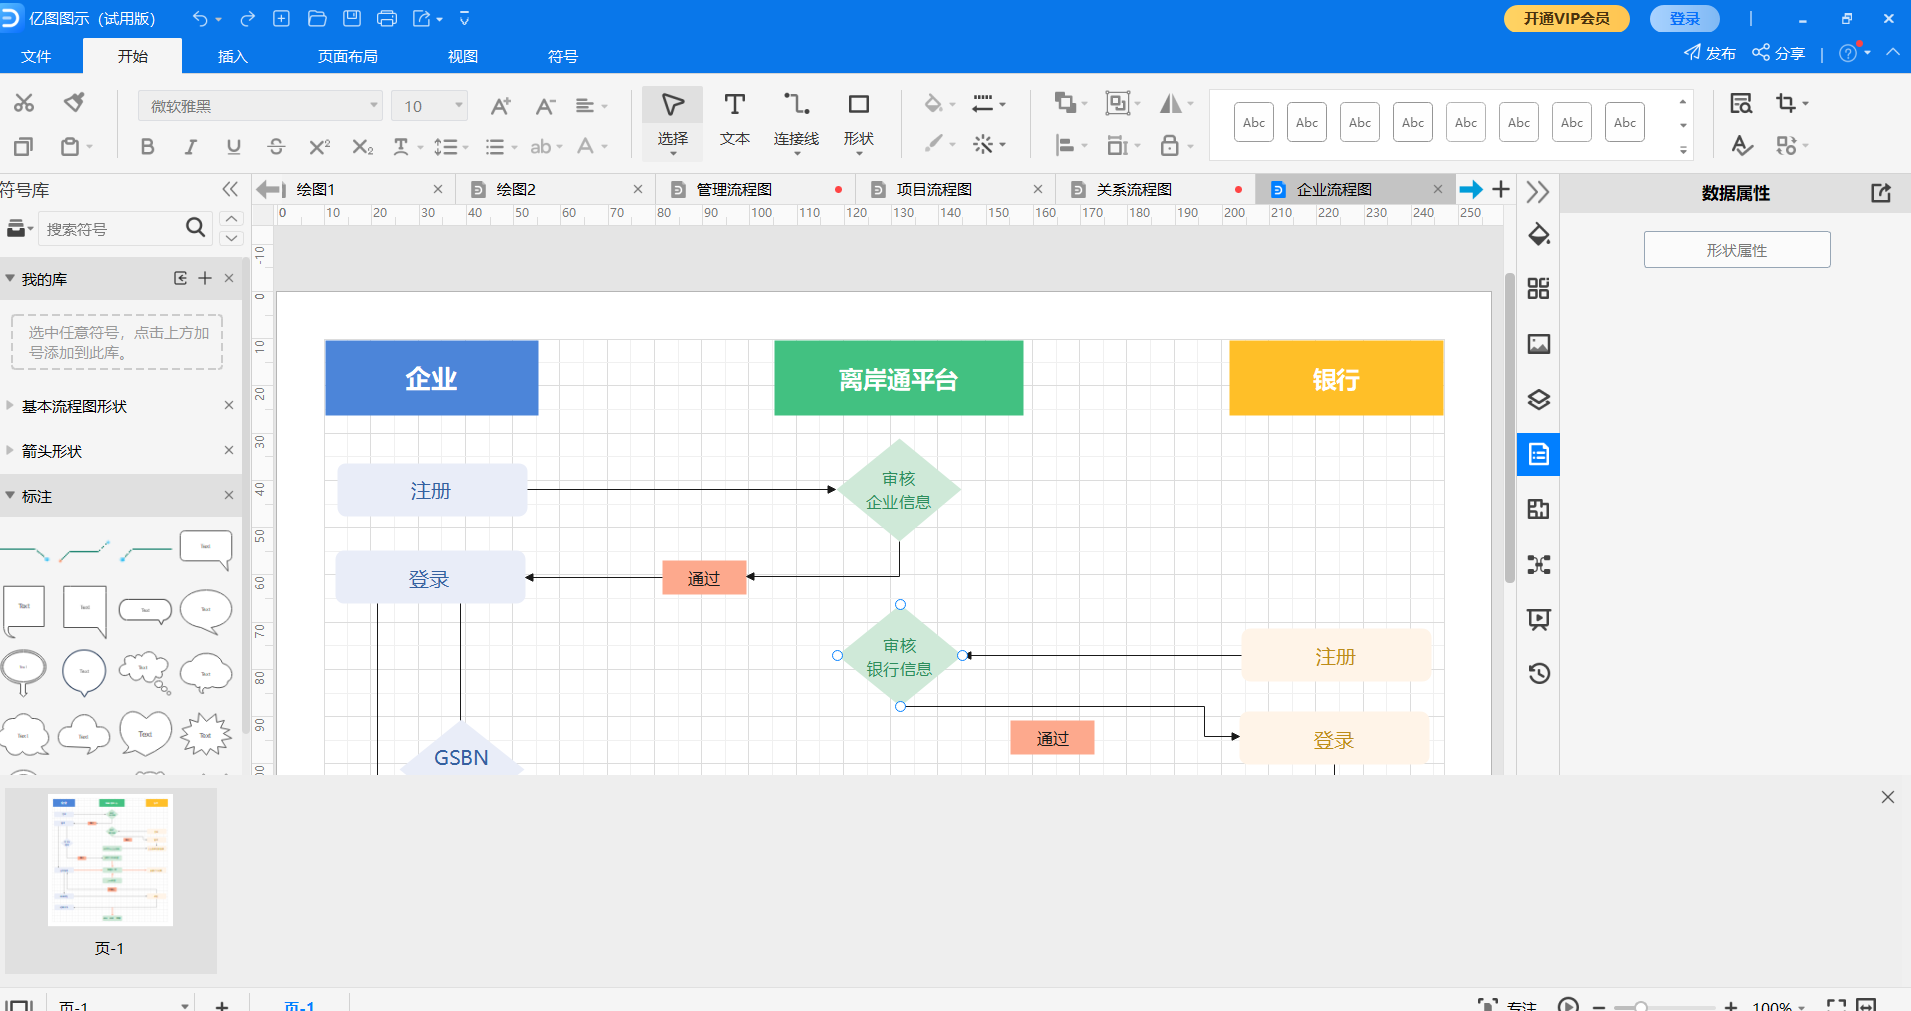Image resolution: width=1911 pixels, height=1011 pixels.
Task: Open the Layers panel icon in right sidebar
Action: point(1538,400)
